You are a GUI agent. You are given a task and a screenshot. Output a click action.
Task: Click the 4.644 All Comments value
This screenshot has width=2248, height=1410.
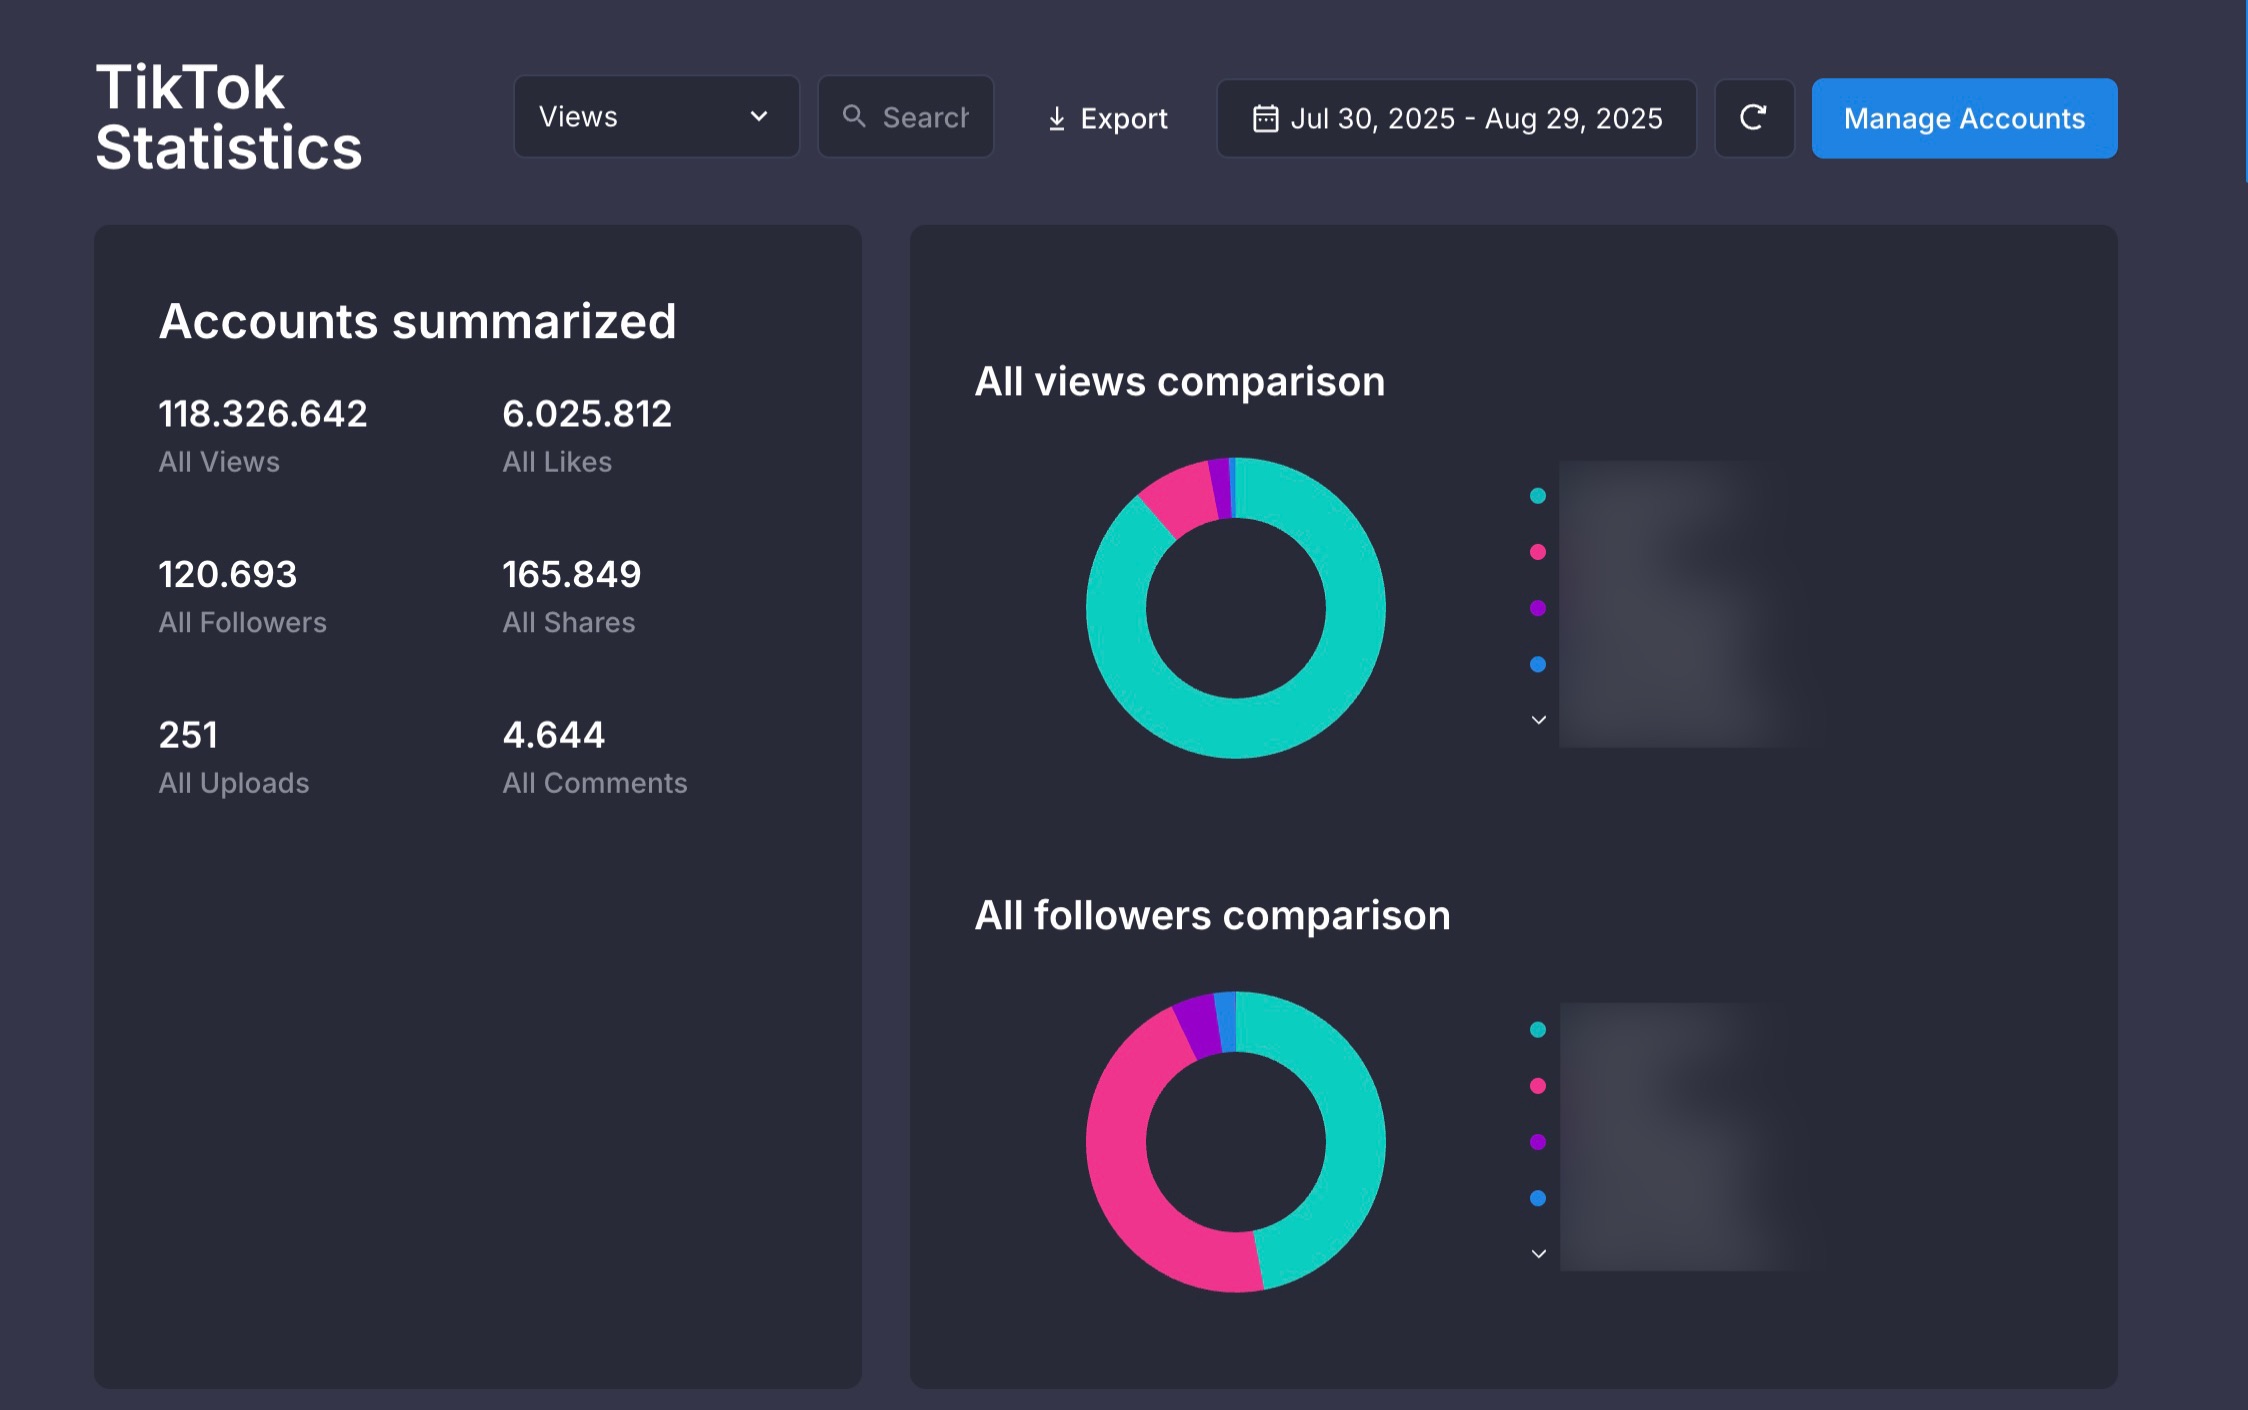554,736
